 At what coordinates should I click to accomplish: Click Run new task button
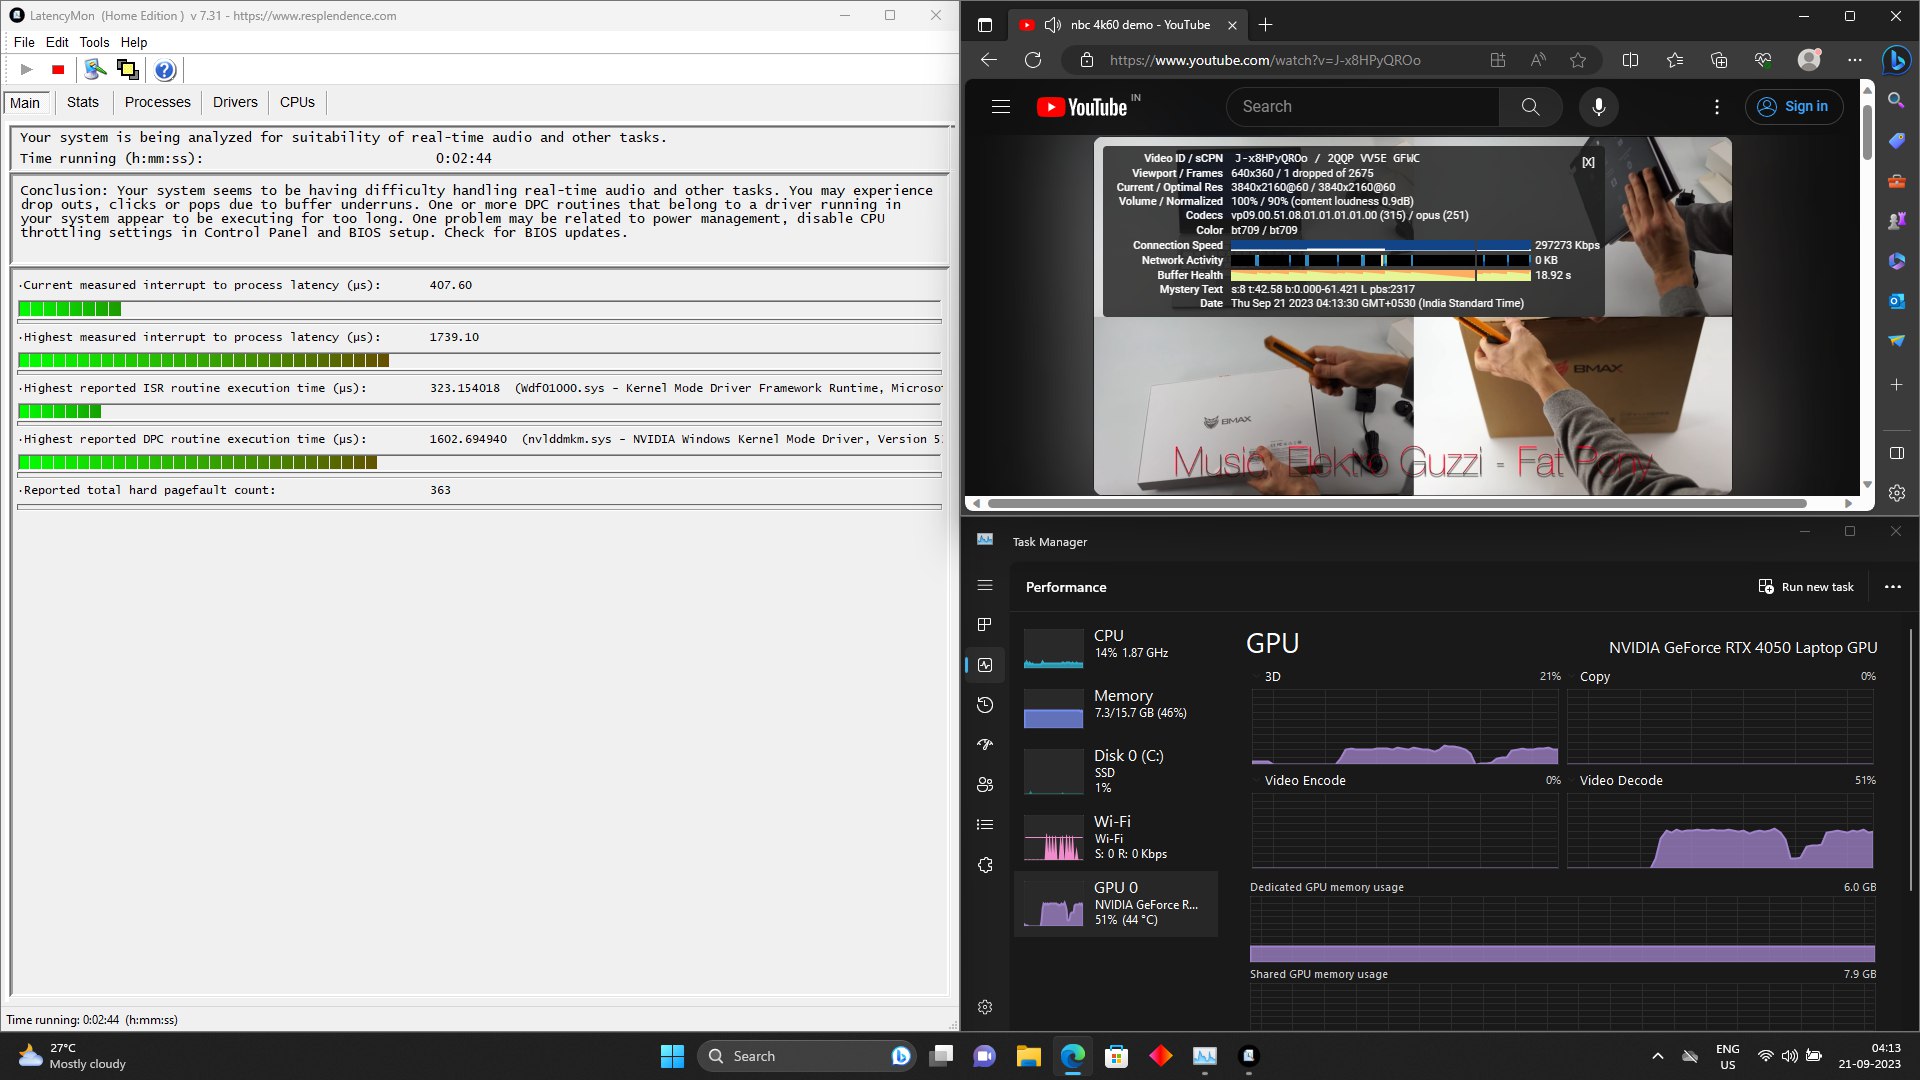[x=1806, y=587]
